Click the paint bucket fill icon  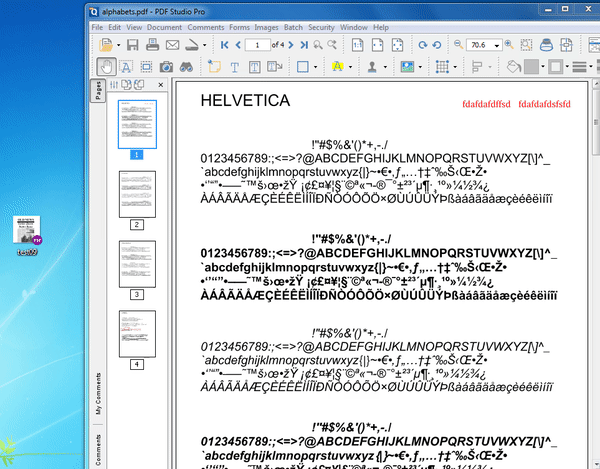click(x=514, y=67)
